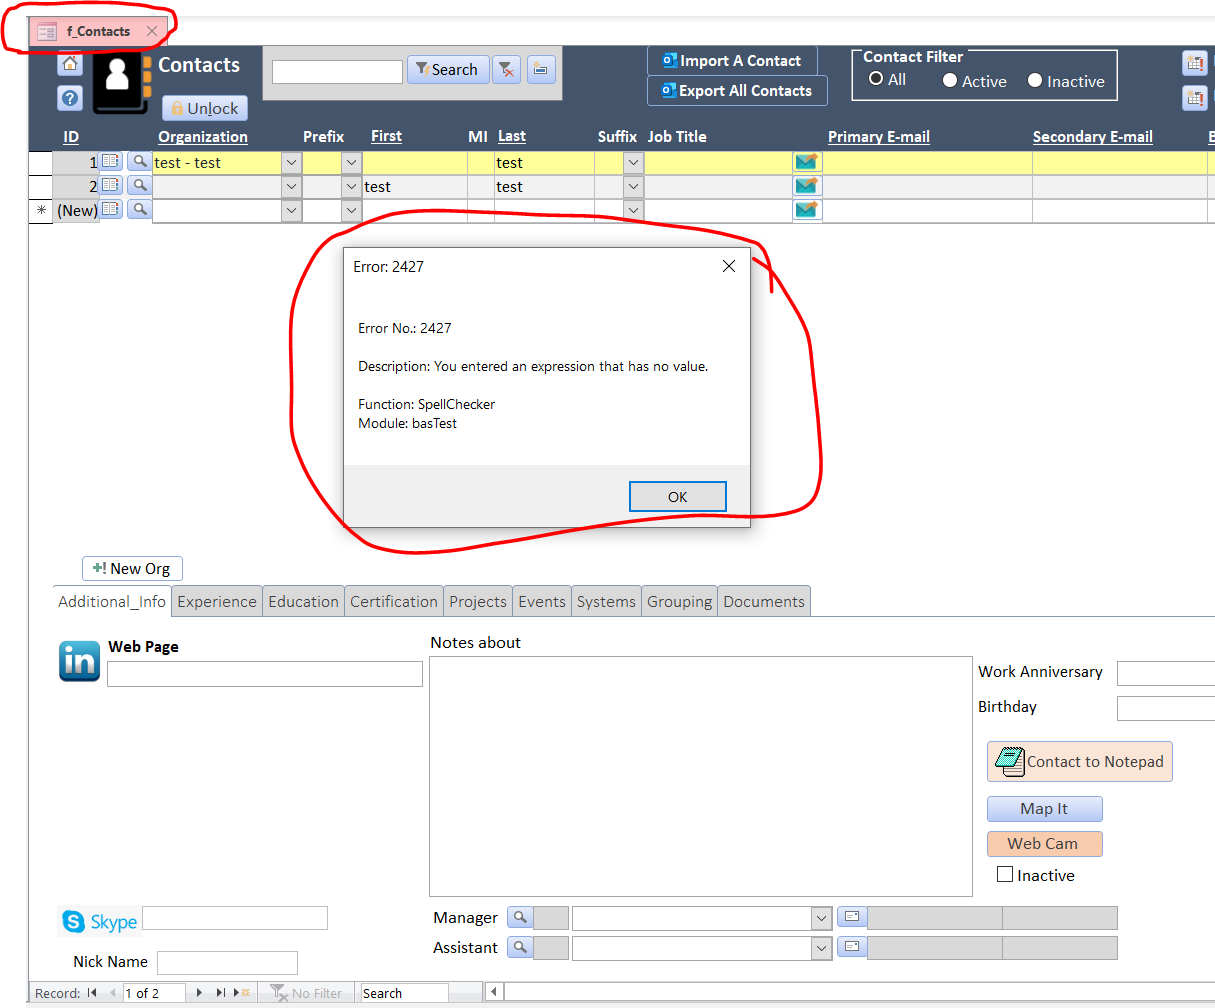The width and height of the screenshot is (1215, 1008).
Task: Click the Home icon button
Action: 70,65
